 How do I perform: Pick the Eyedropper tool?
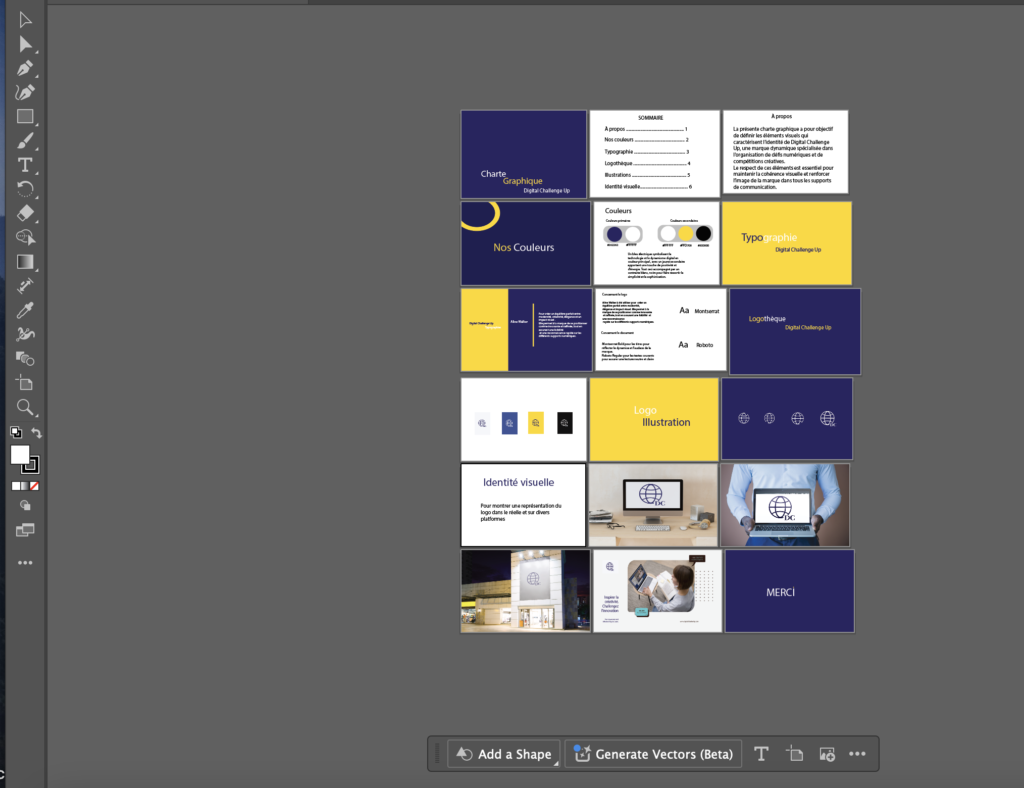pyautogui.click(x=25, y=310)
